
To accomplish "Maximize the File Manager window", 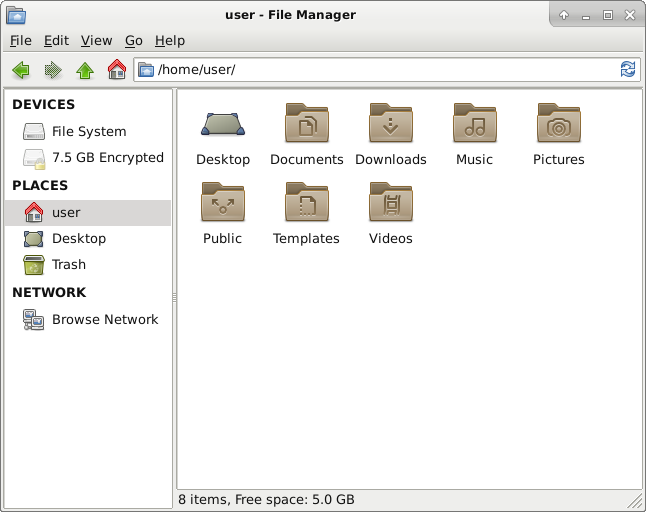I will pyautogui.click(x=608, y=15).
